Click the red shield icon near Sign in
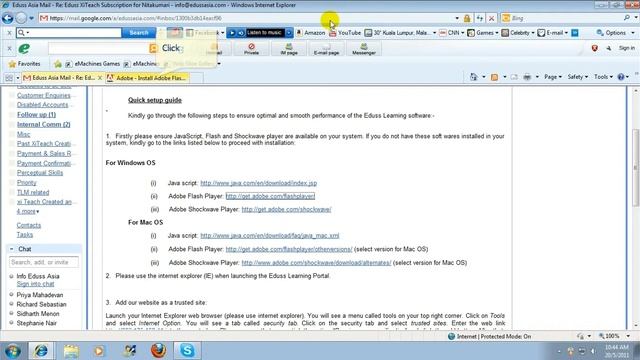This screenshot has width=640, height=360. click(595, 48)
